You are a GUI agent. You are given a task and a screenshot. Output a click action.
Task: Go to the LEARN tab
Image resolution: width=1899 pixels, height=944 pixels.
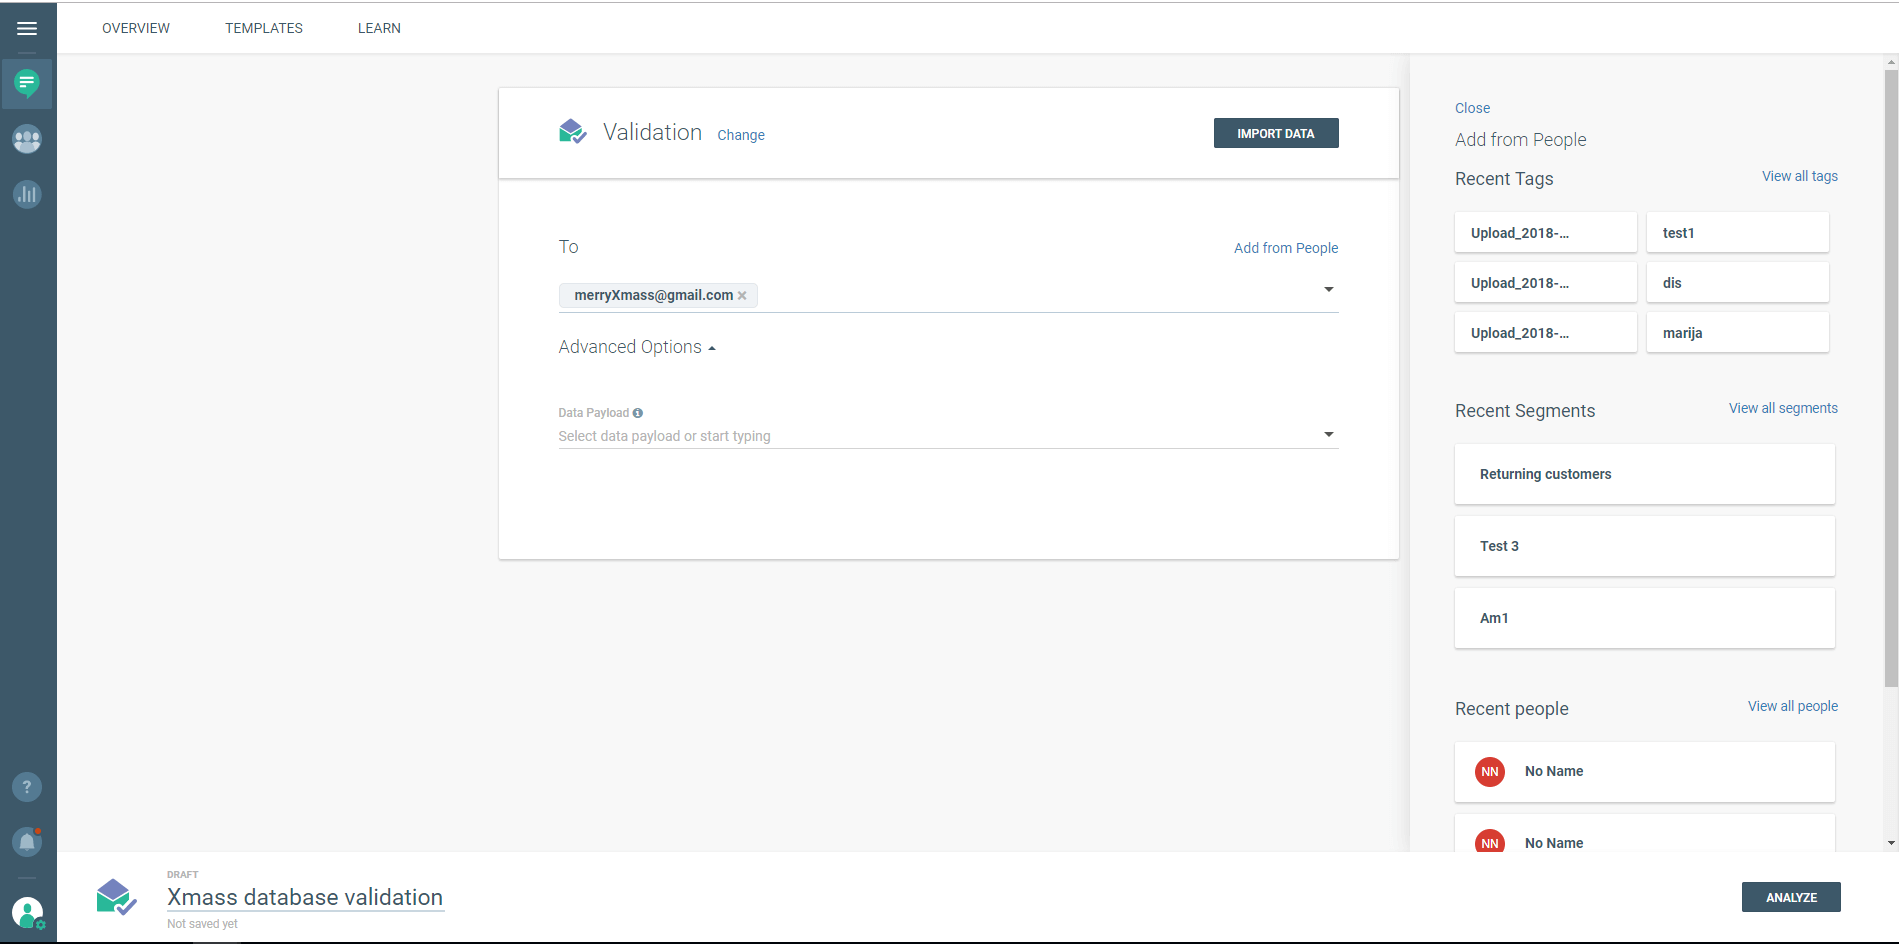[379, 28]
